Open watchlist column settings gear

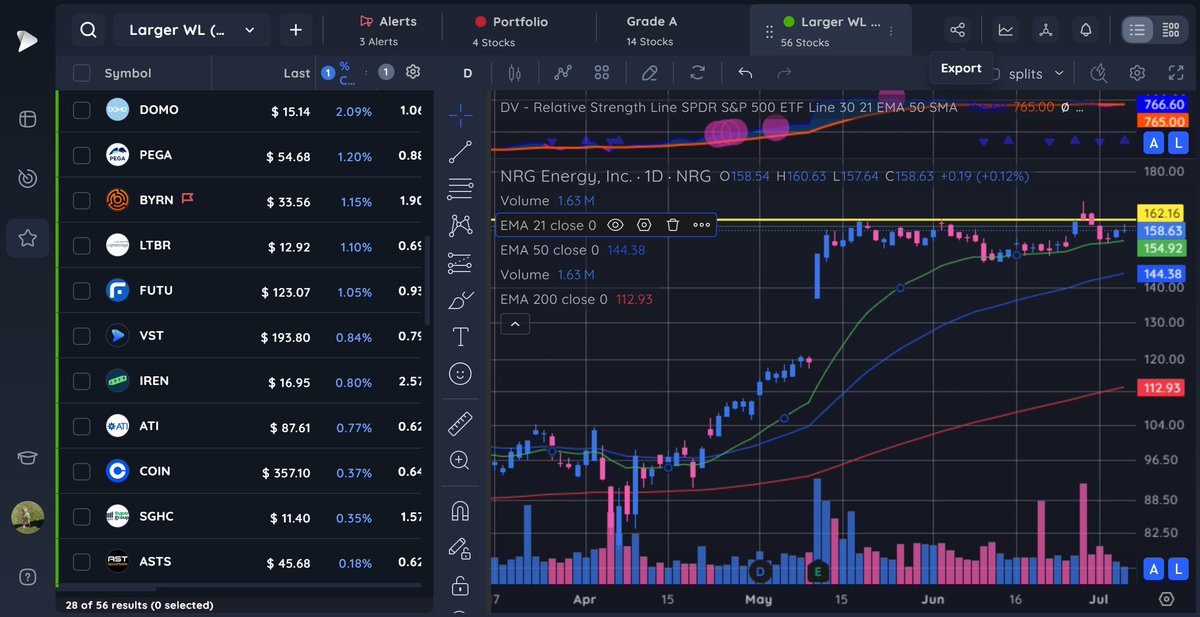point(413,72)
